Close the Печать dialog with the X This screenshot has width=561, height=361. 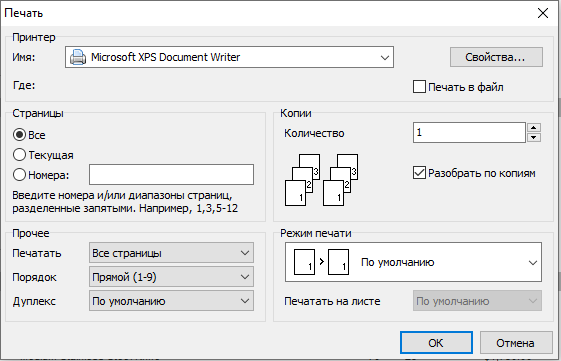pyautogui.click(x=543, y=13)
